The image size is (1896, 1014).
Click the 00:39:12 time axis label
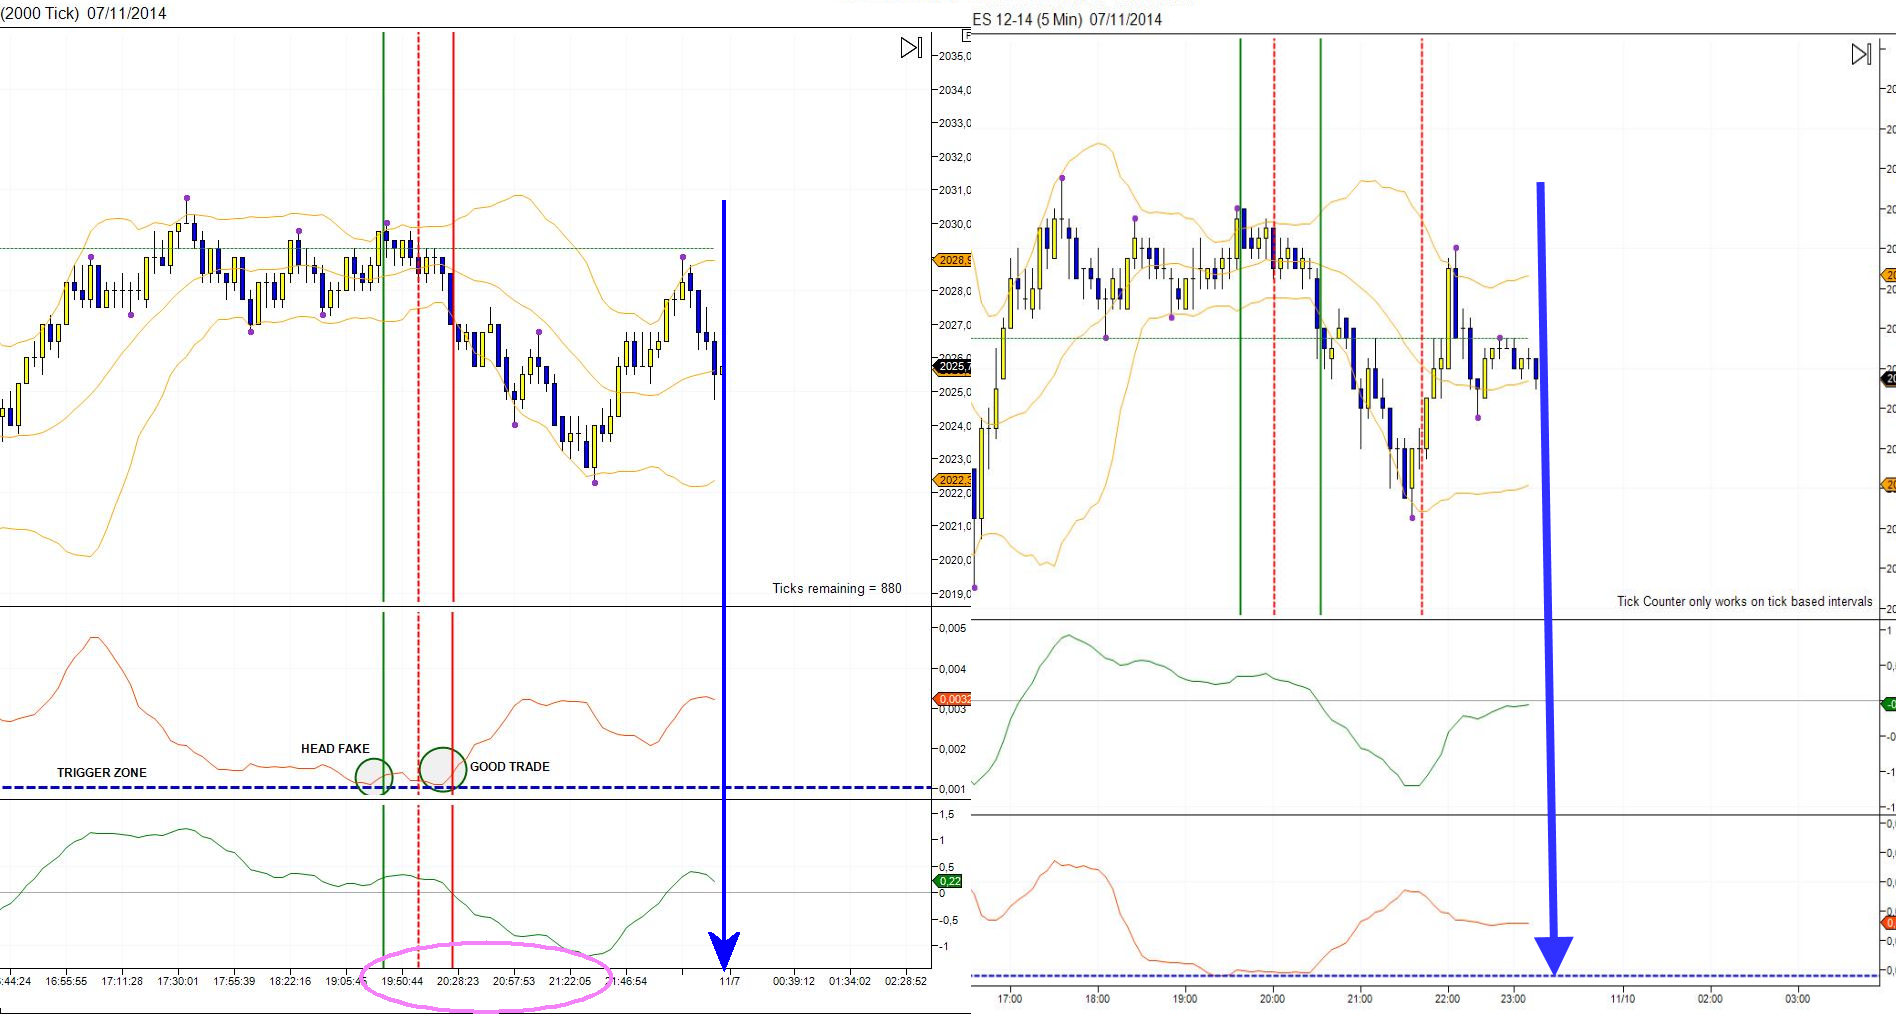tap(794, 981)
